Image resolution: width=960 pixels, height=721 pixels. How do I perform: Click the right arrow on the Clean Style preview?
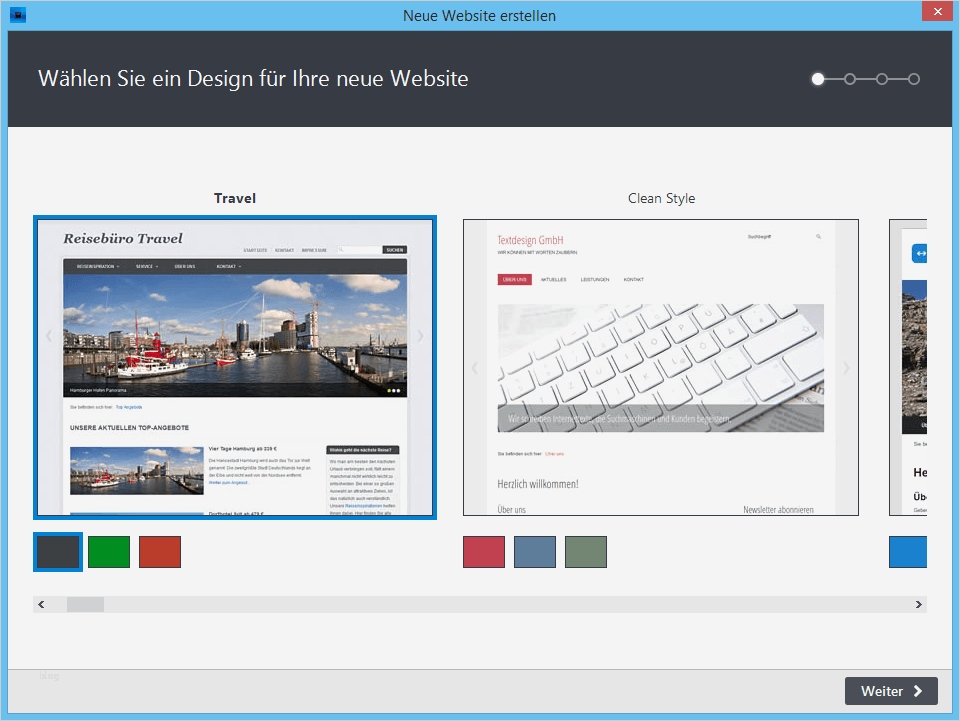click(x=847, y=368)
